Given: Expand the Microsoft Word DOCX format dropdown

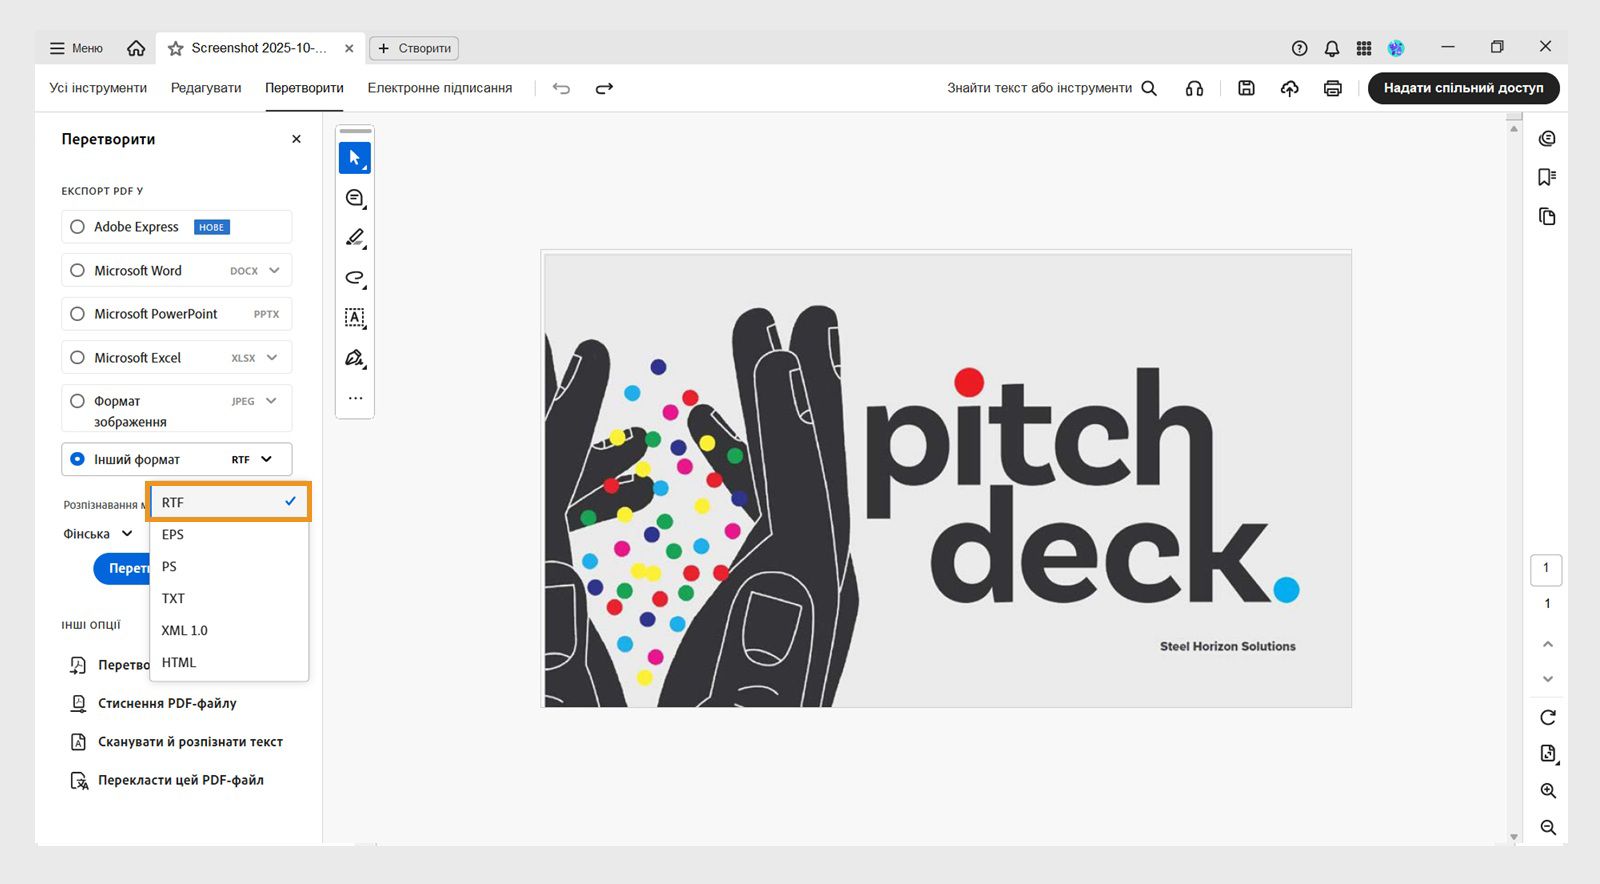Looking at the screenshot, I should (274, 270).
